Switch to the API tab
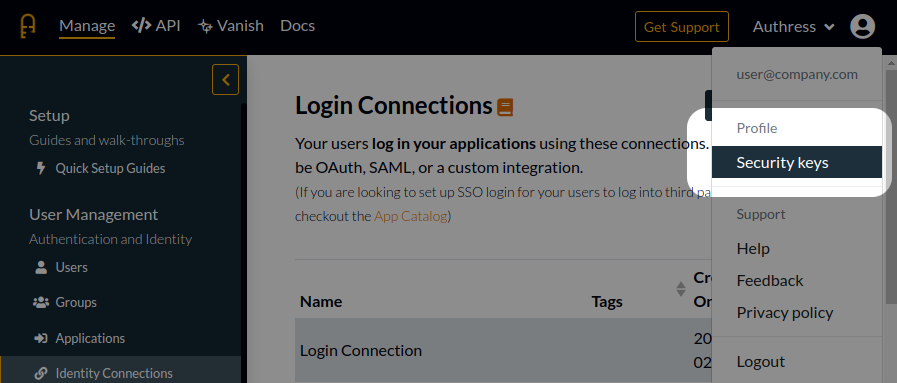The width and height of the screenshot is (897, 383). coord(156,26)
